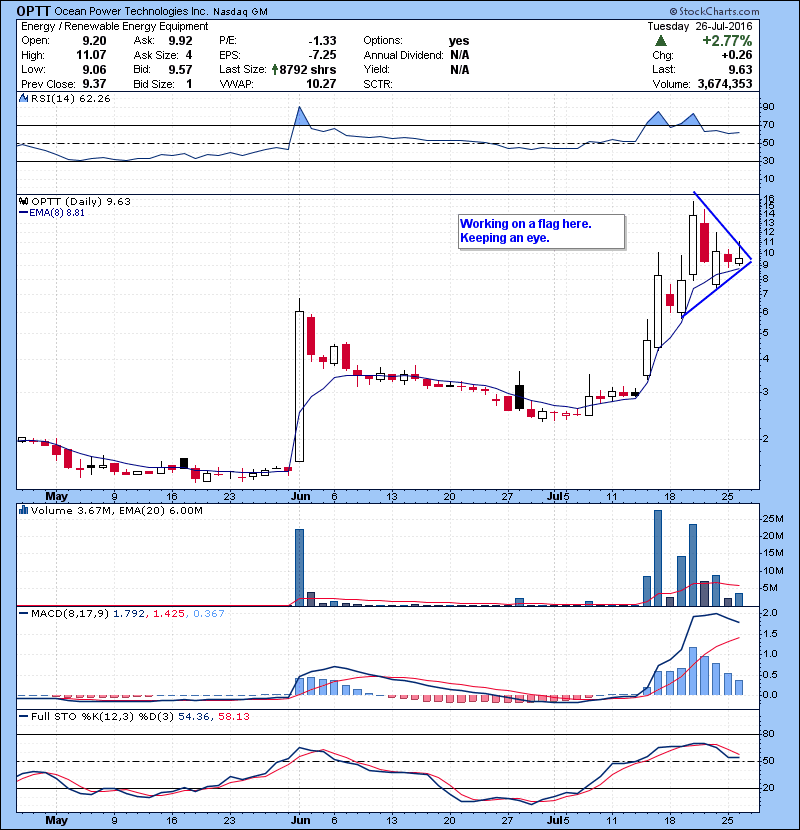This screenshot has height=830, width=800.
Task: Click the Options value yes
Action: pos(459,41)
